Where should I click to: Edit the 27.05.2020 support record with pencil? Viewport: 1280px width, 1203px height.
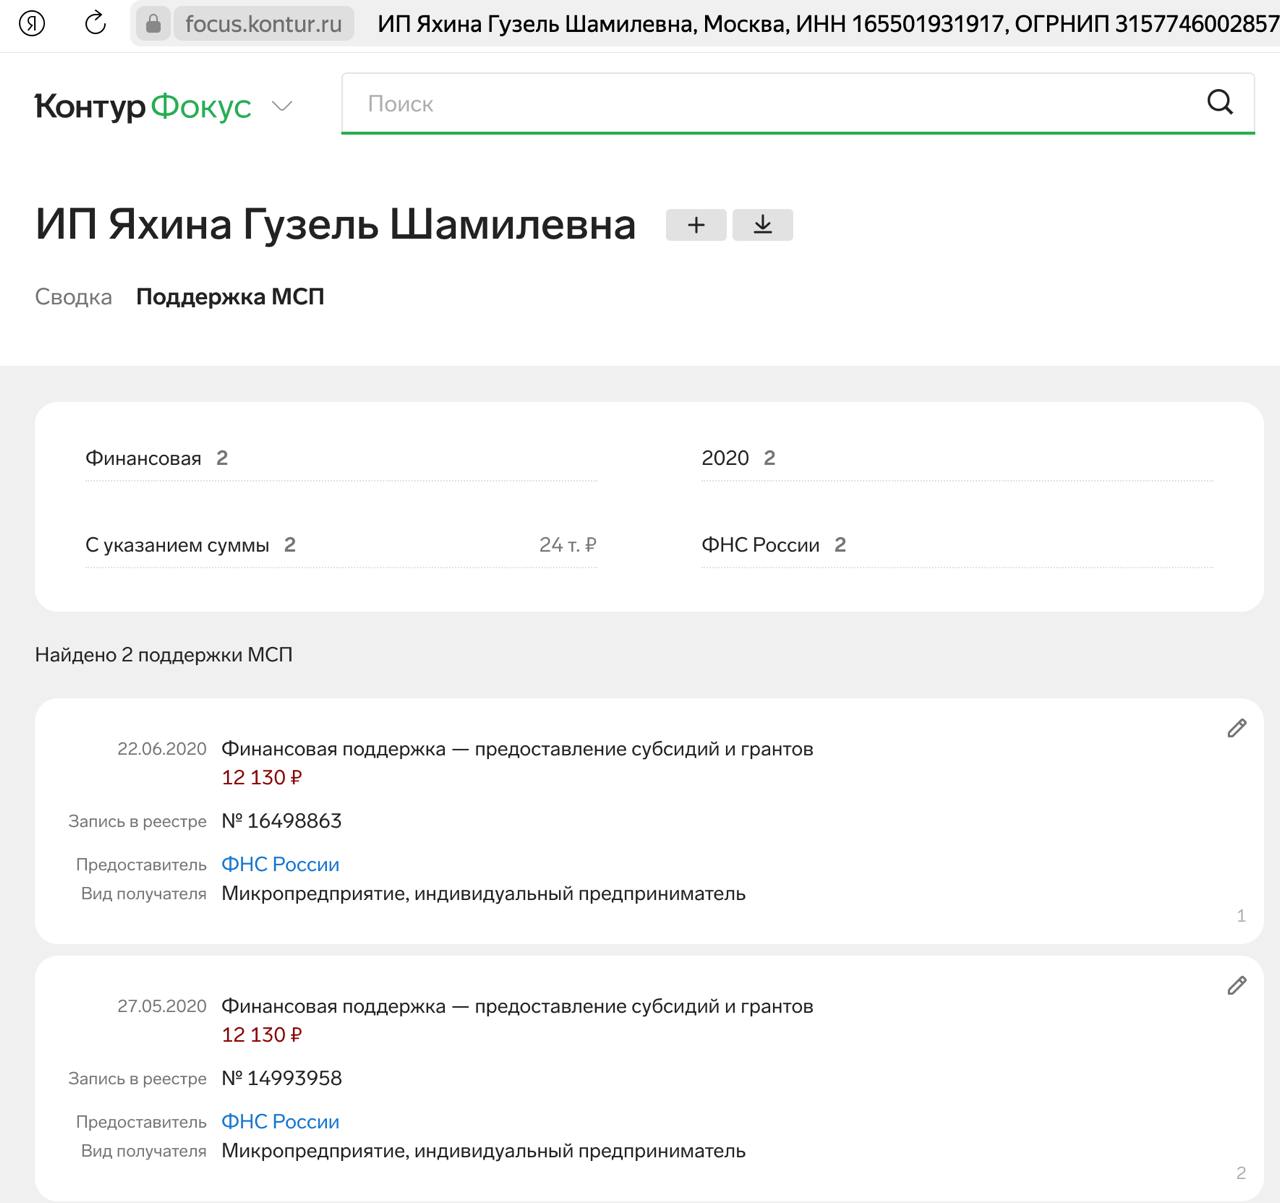[x=1236, y=986]
